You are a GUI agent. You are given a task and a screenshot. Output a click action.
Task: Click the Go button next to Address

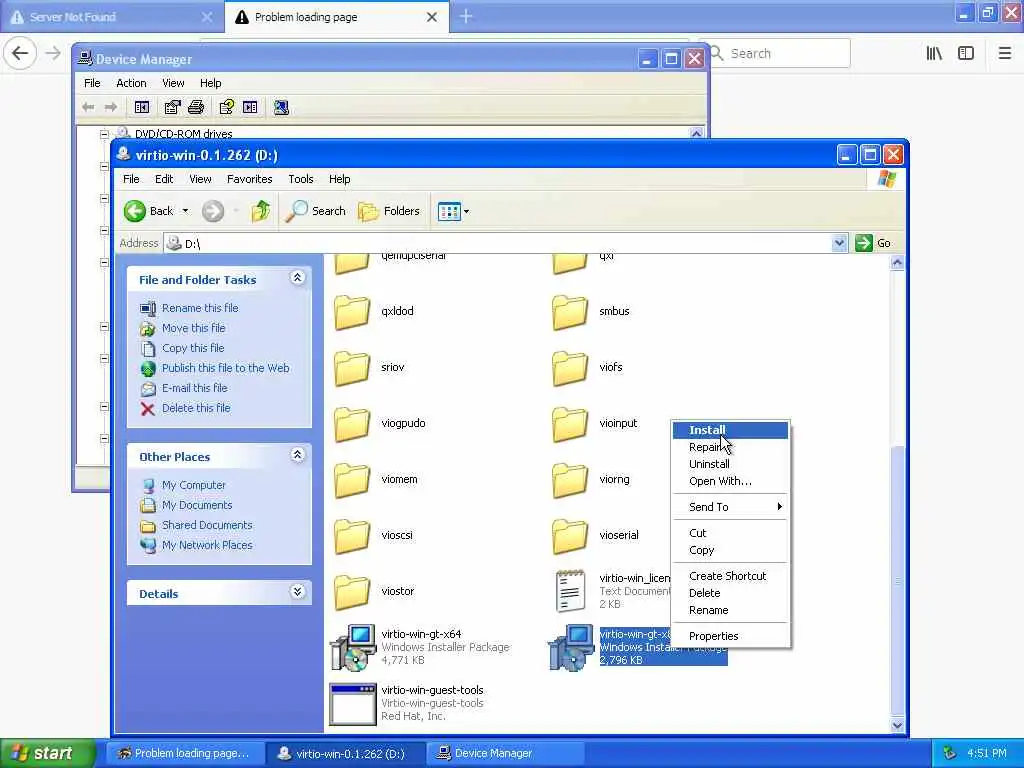(x=873, y=243)
